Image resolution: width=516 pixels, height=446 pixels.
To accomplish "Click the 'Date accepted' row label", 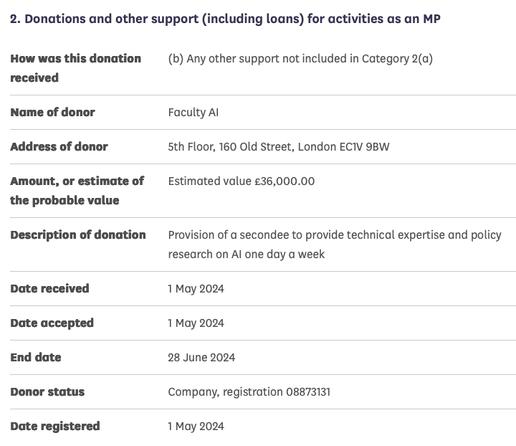I will tap(52, 323).
